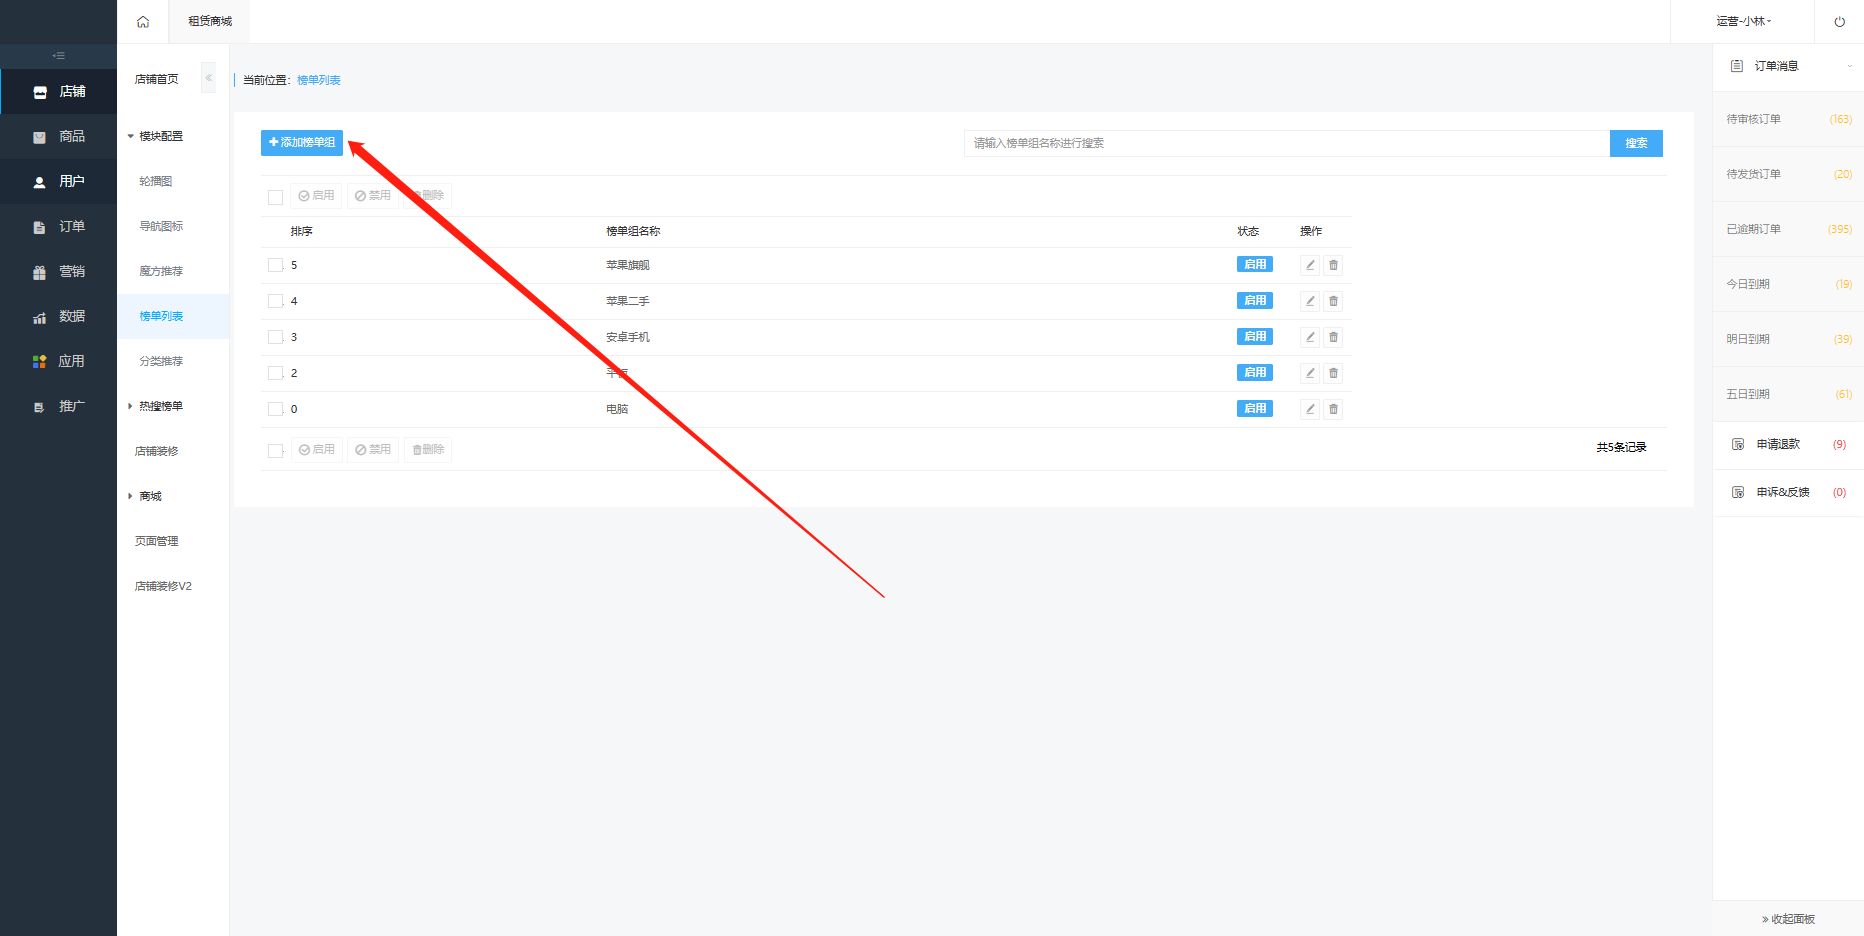Click the 禁用 button below the table
The width and height of the screenshot is (1864, 936).
tap(373, 450)
